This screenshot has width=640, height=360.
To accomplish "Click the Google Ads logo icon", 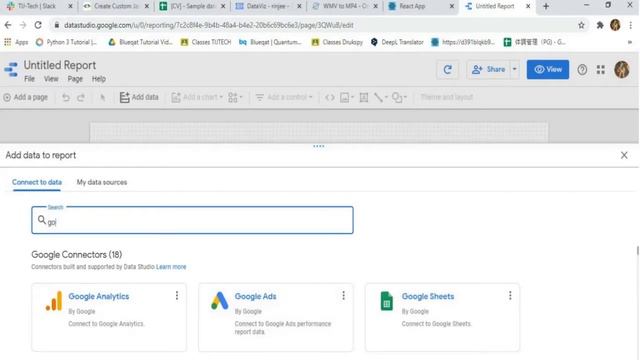I will coord(220,301).
